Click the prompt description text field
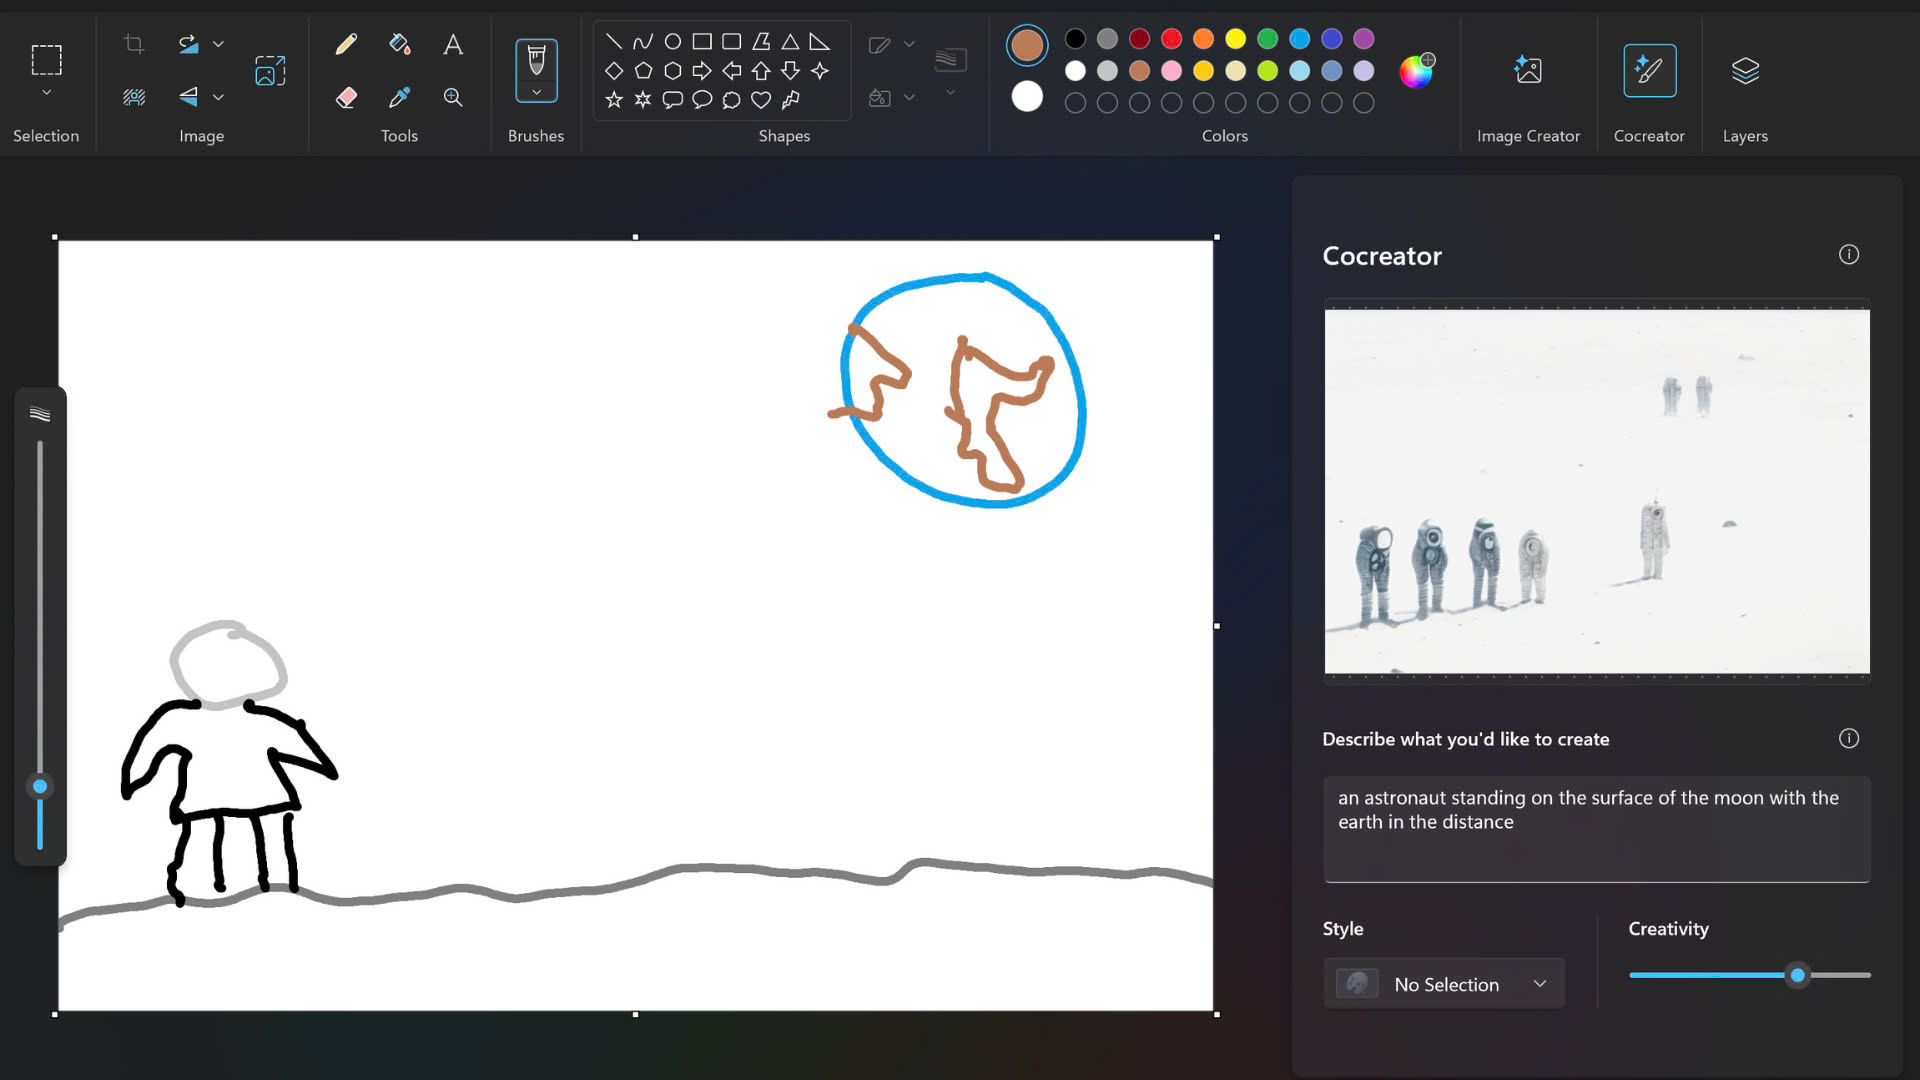Image resolution: width=1920 pixels, height=1080 pixels. coord(1596,828)
